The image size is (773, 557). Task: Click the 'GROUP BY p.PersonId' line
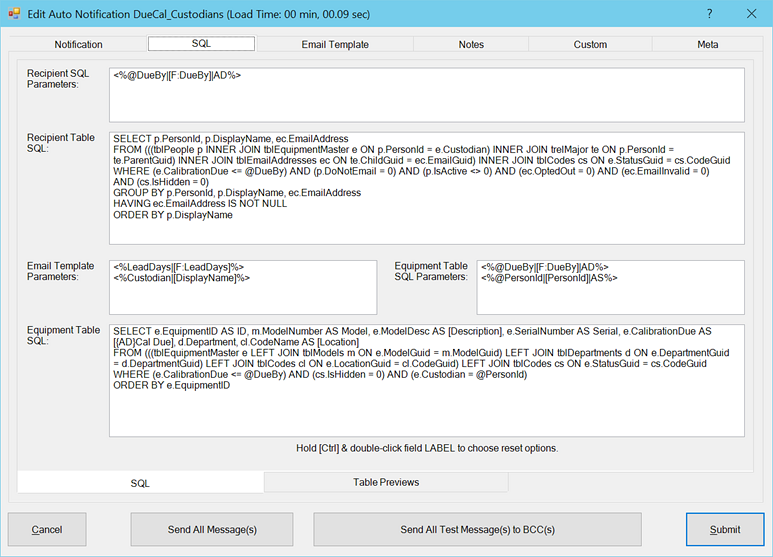237,193
